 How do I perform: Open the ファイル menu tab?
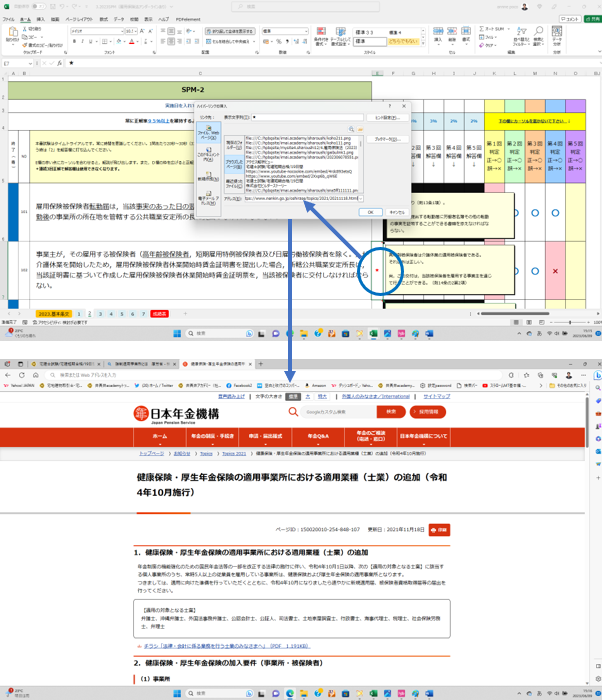tap(8, 20)
